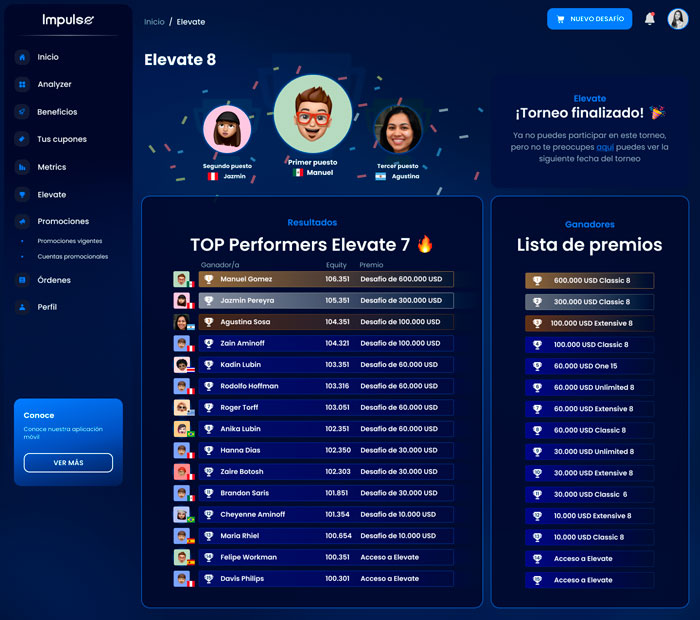Select the Zaire Botosh result row
Image resolution: width=700 pixels, height=620 pixels.
pos(326,472)
